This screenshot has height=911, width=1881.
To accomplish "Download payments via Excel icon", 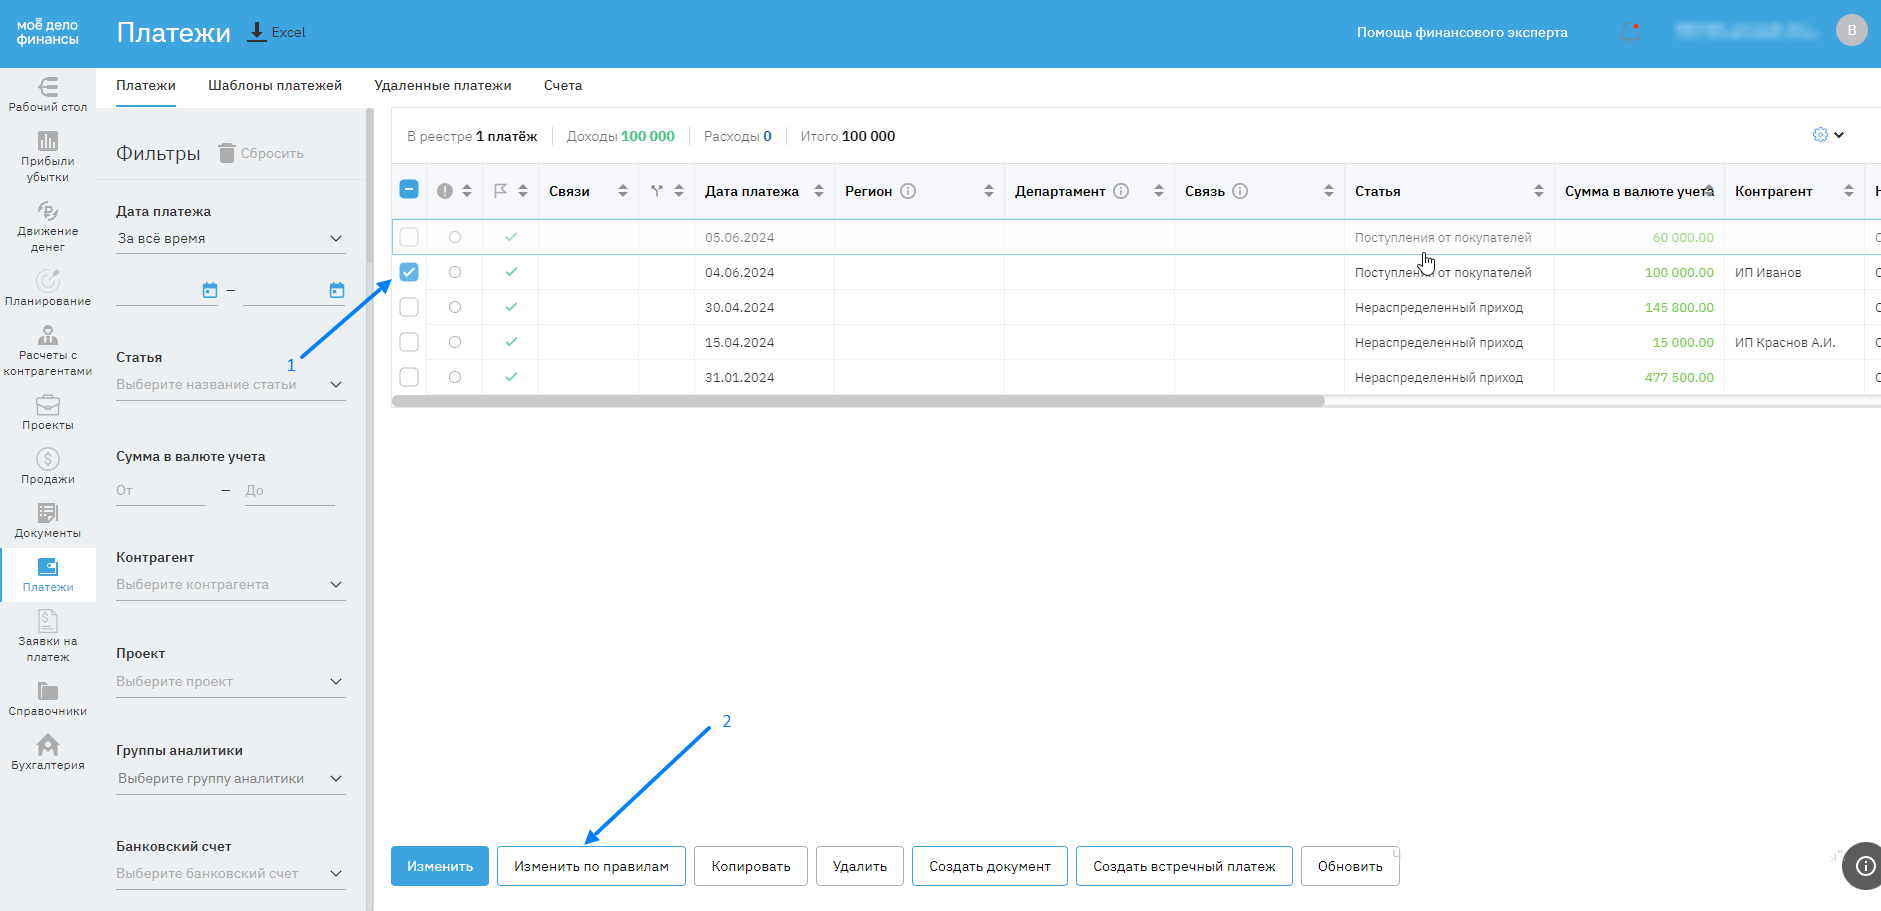I will coord(257,32).
